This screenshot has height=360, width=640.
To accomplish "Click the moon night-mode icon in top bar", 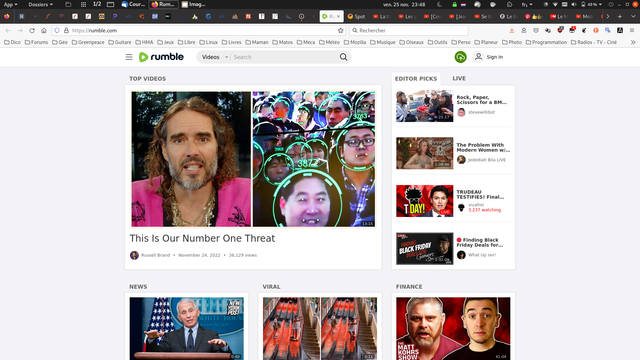I will (x=440, y=4).
